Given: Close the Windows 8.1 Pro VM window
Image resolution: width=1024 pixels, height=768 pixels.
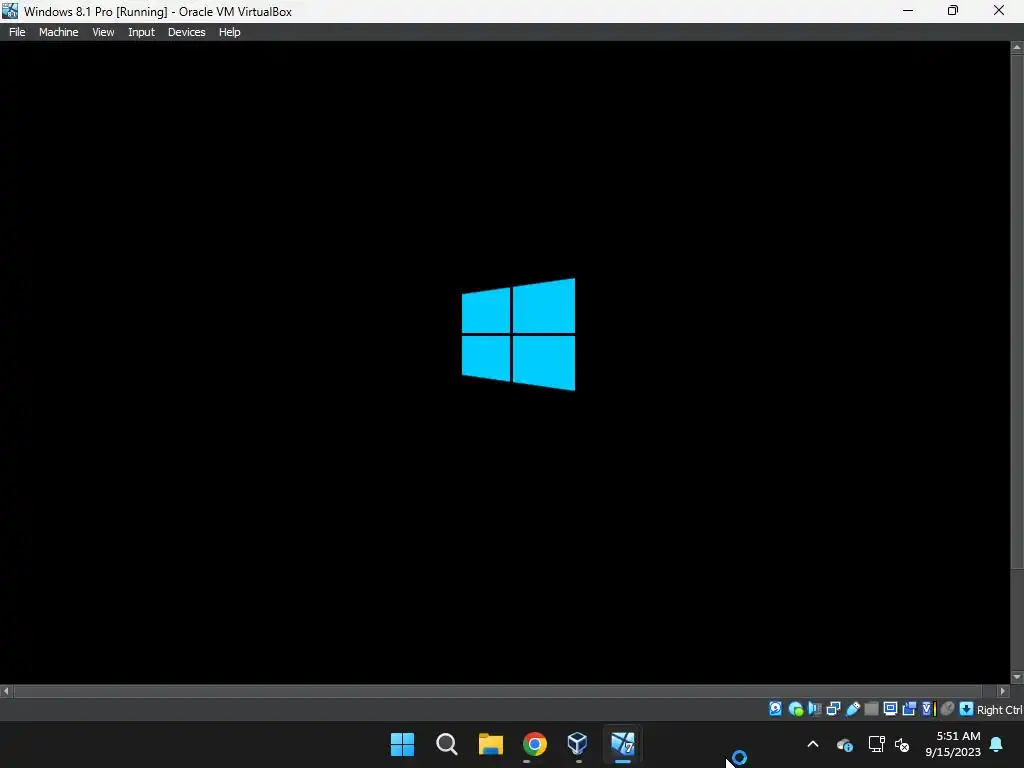Looking at the screenshot, I should pos(999,10).
